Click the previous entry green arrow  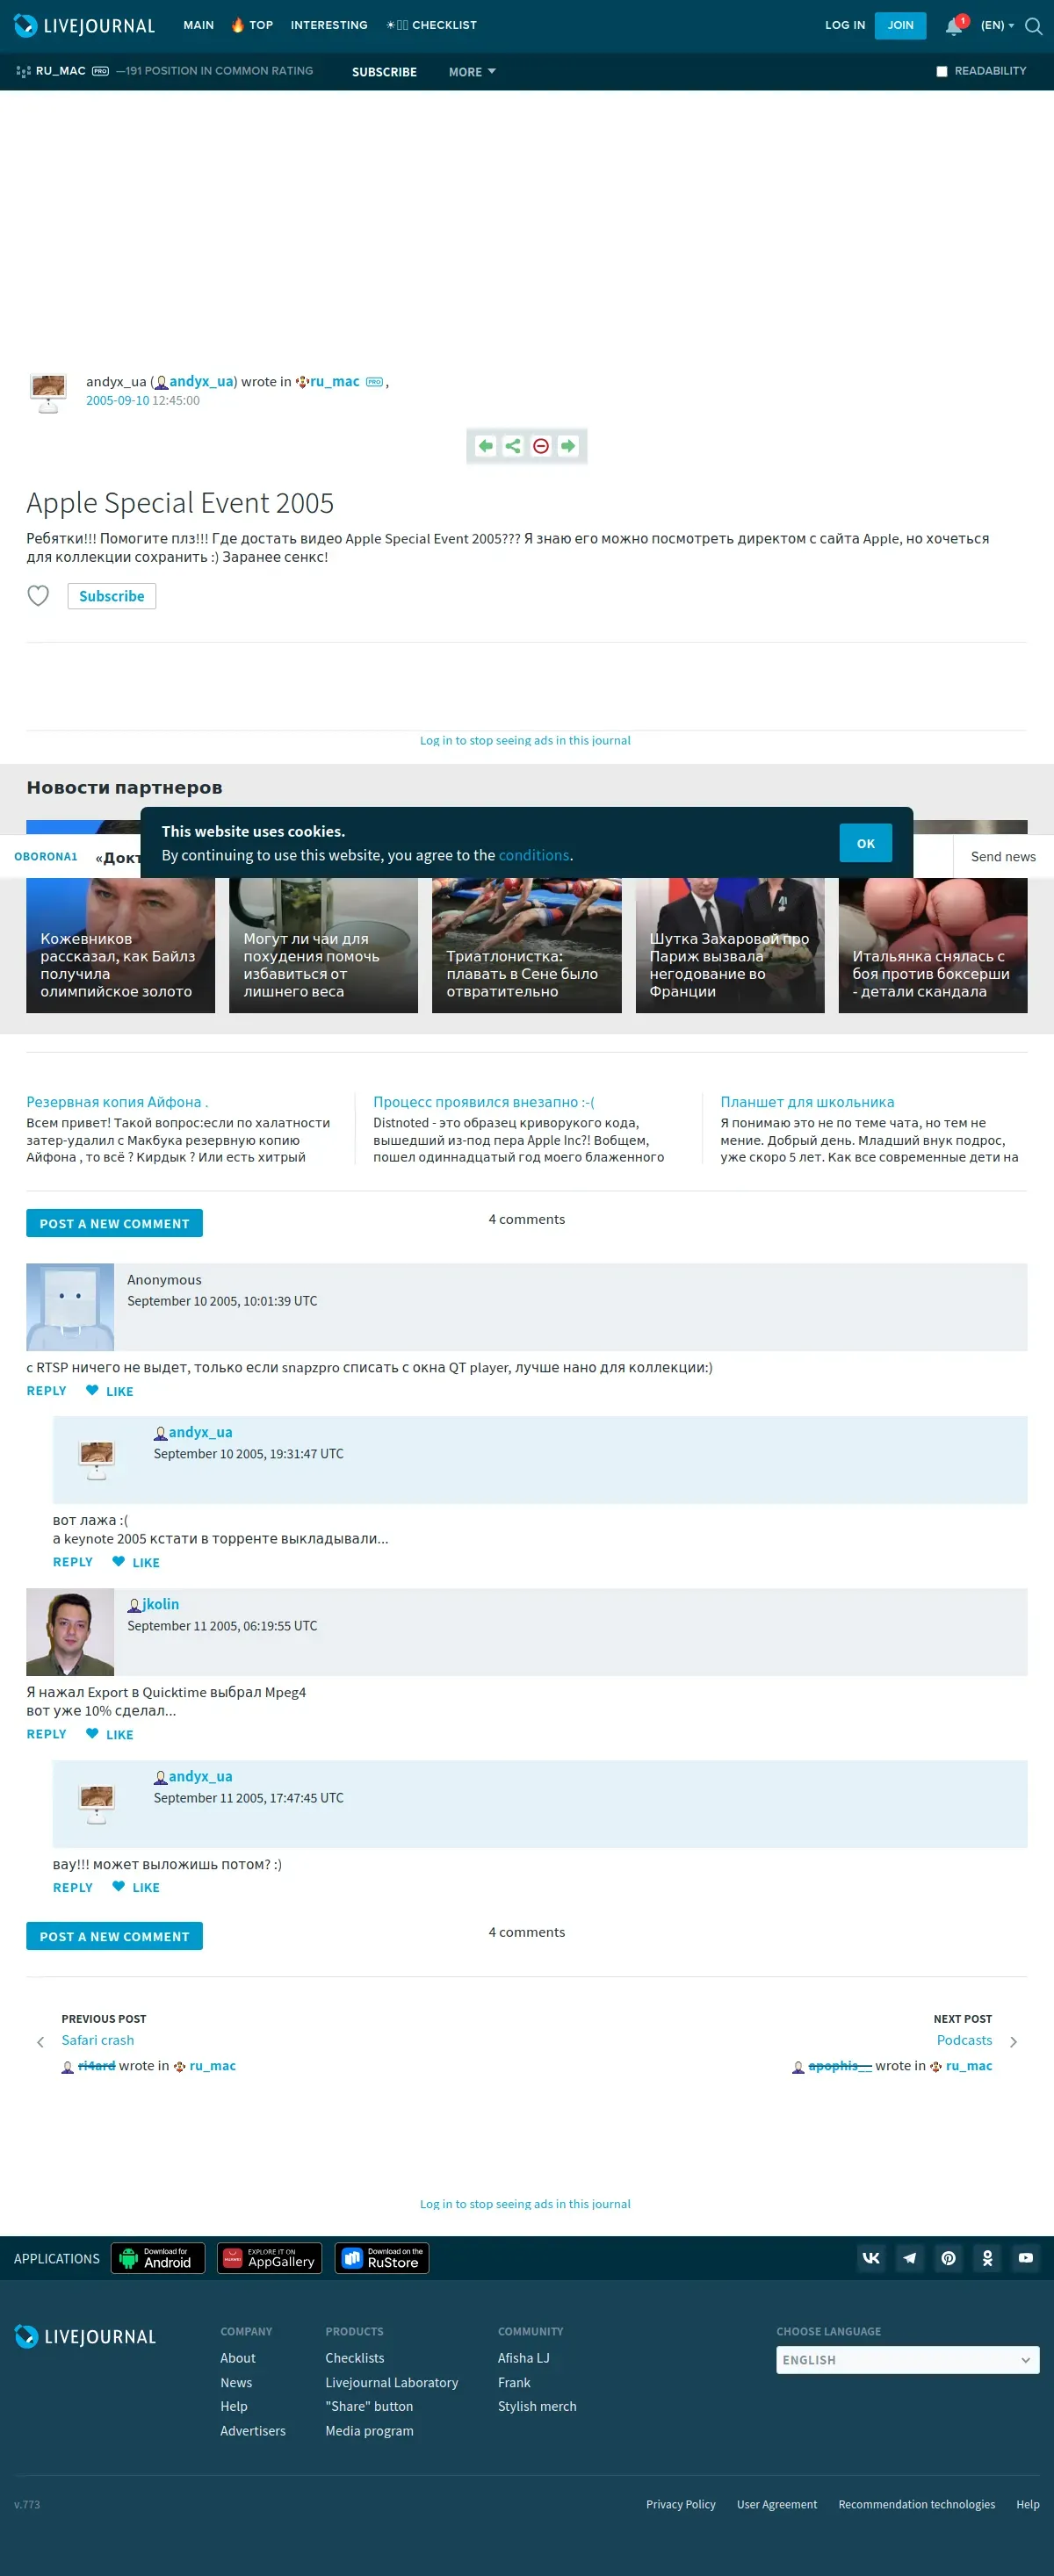pyautogui.click(x=485, y=446)
